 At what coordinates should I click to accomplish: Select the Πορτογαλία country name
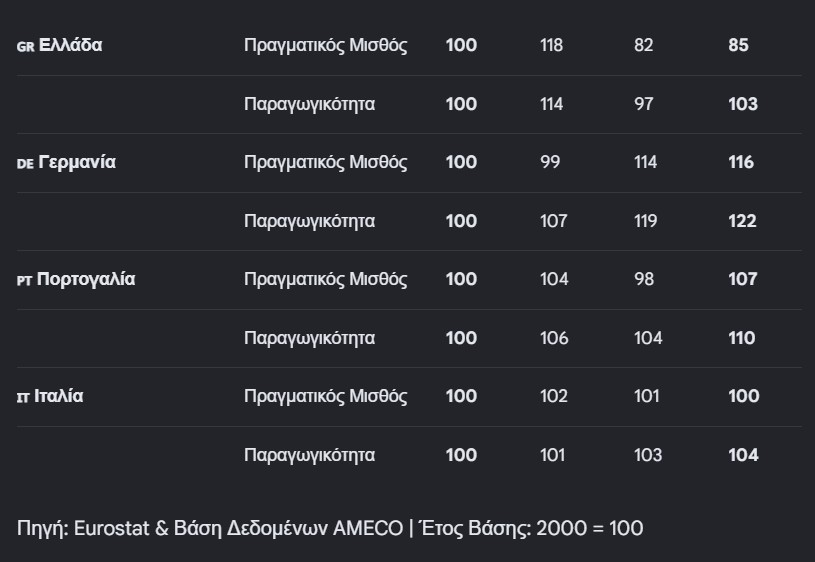86,279
